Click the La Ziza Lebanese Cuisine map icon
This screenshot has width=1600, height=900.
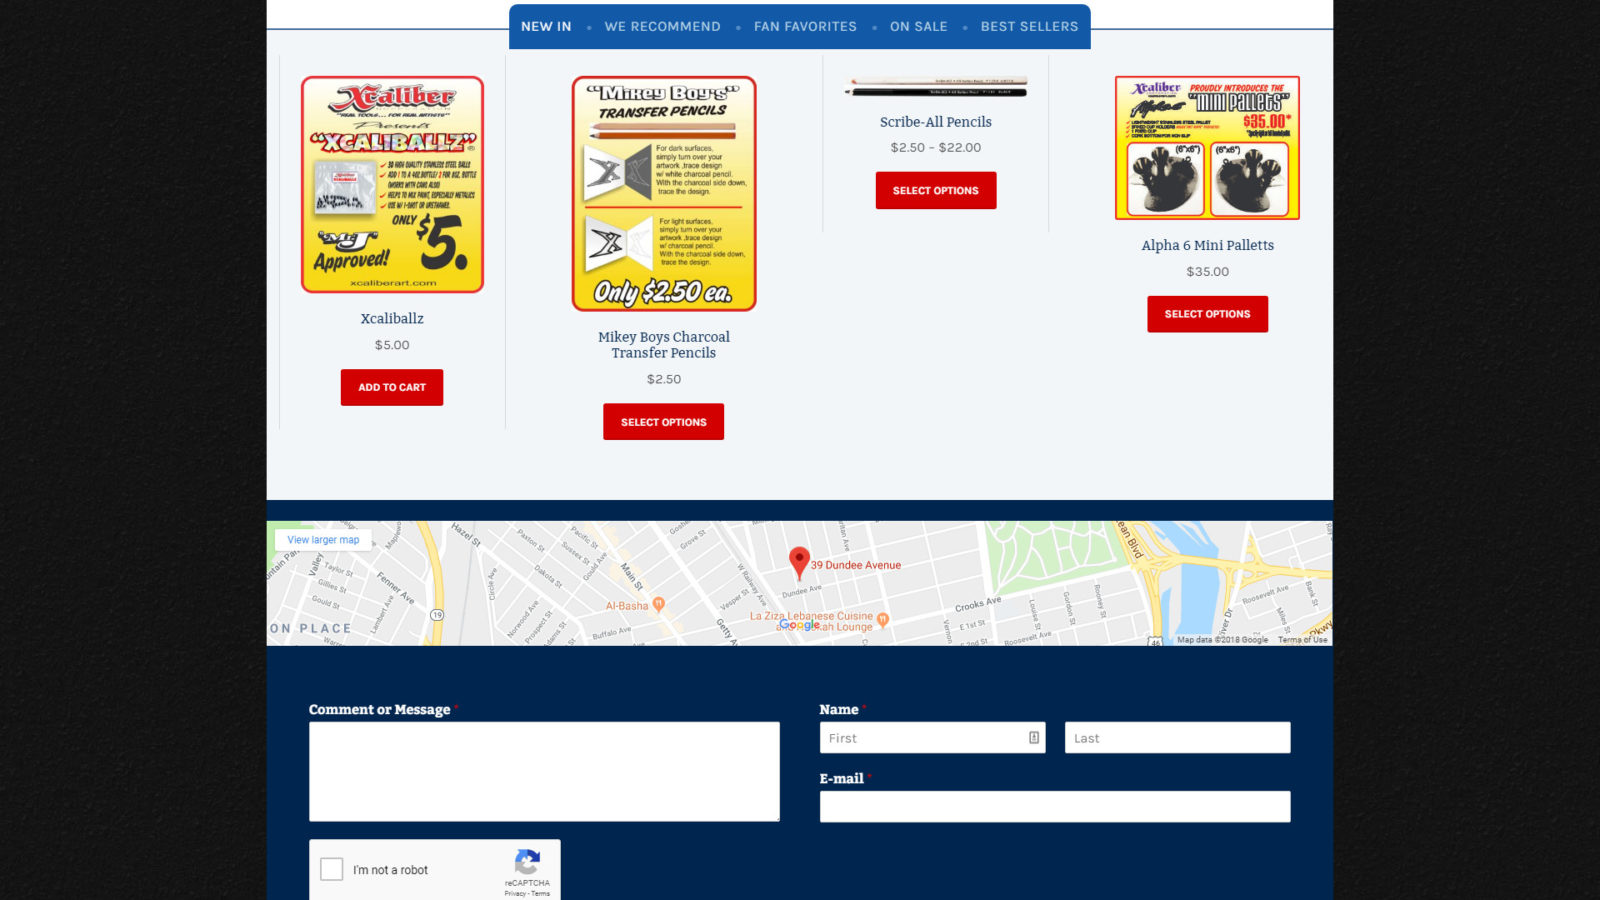tap(882, 620)
